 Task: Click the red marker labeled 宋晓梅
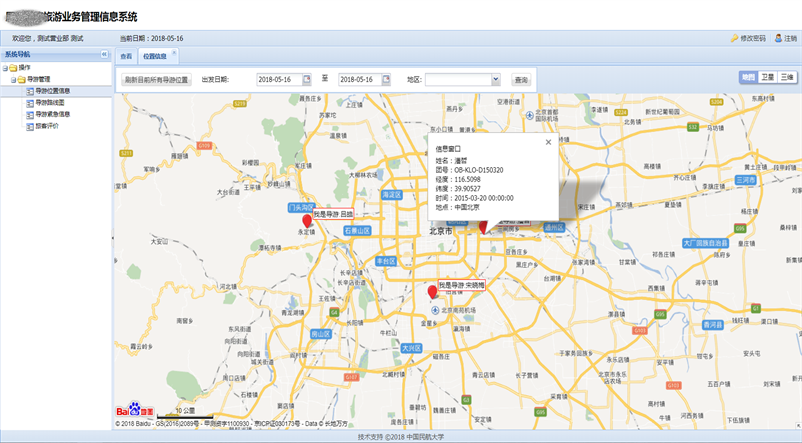(432, 292)
